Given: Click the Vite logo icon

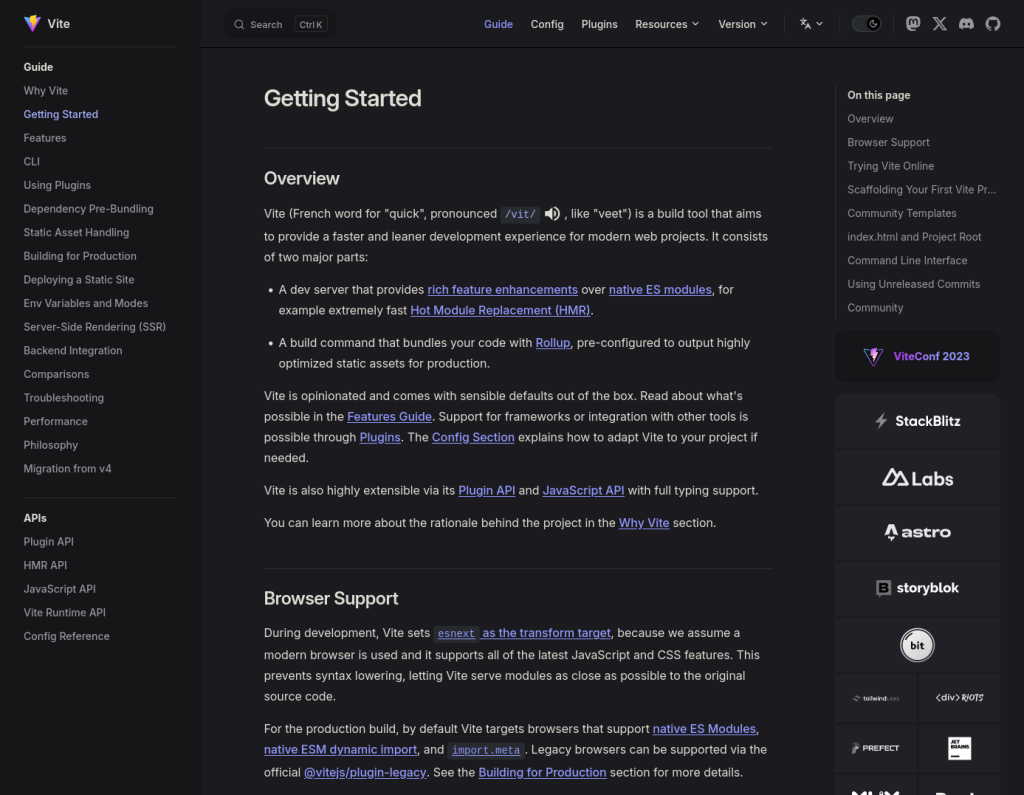Looking at the screenshot, I should click(x=32, y=24).
